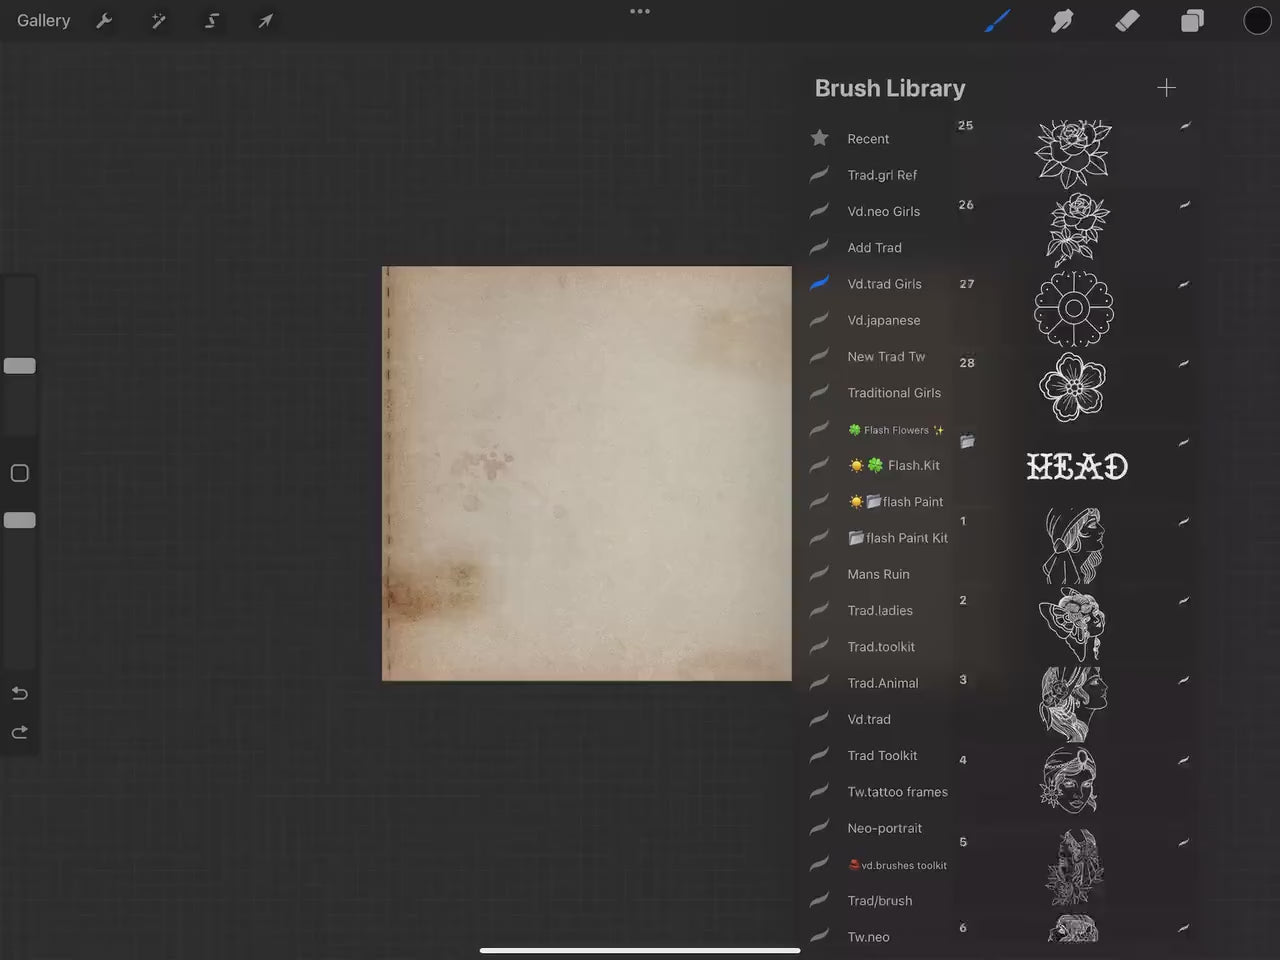The height and width of the screenshot is (960, 1280).
Task: Select the Selection S-shaped tool
Action: tap(212, 20)
